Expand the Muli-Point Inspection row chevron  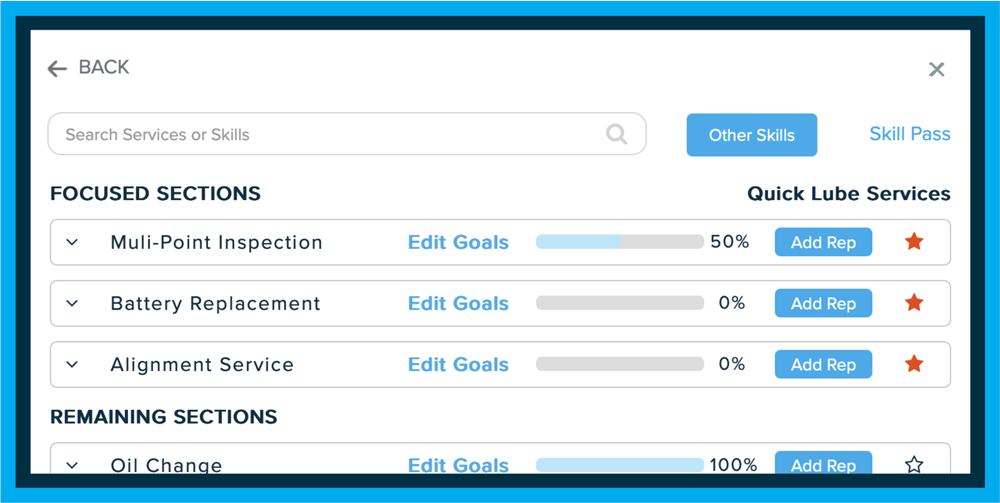click(x=73, y=242)
